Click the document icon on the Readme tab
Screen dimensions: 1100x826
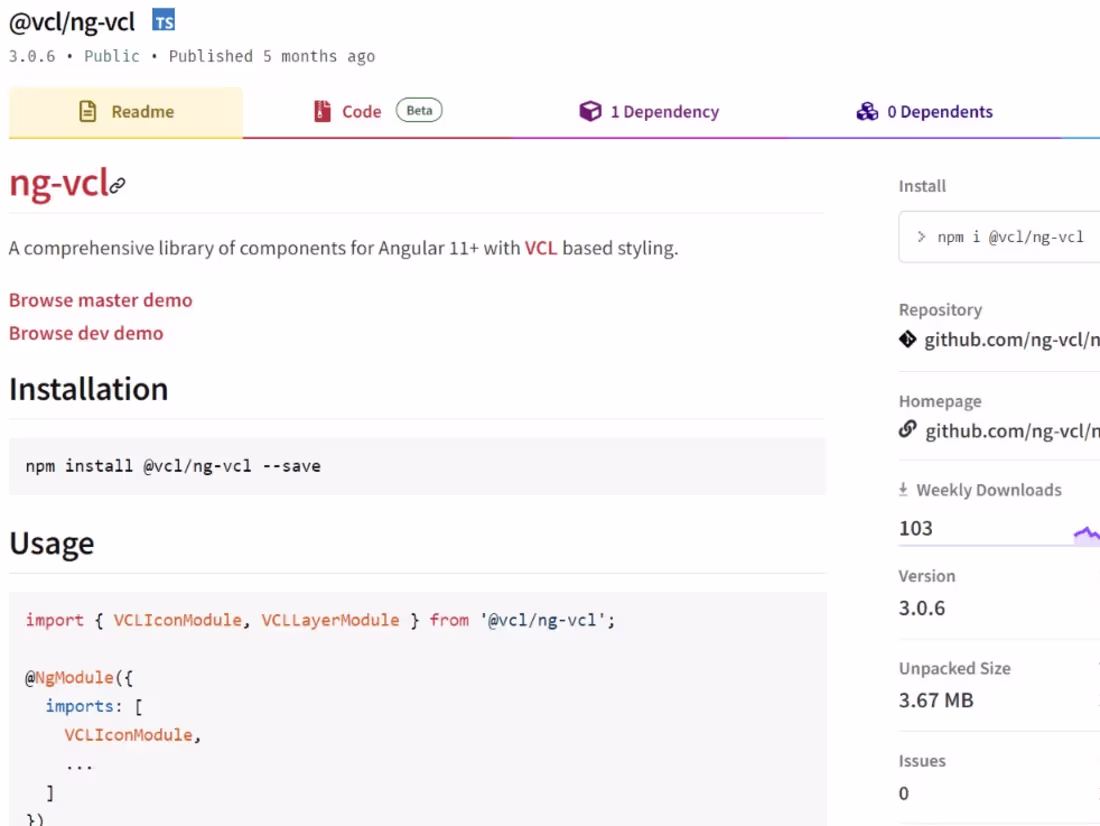coord(88,111)
